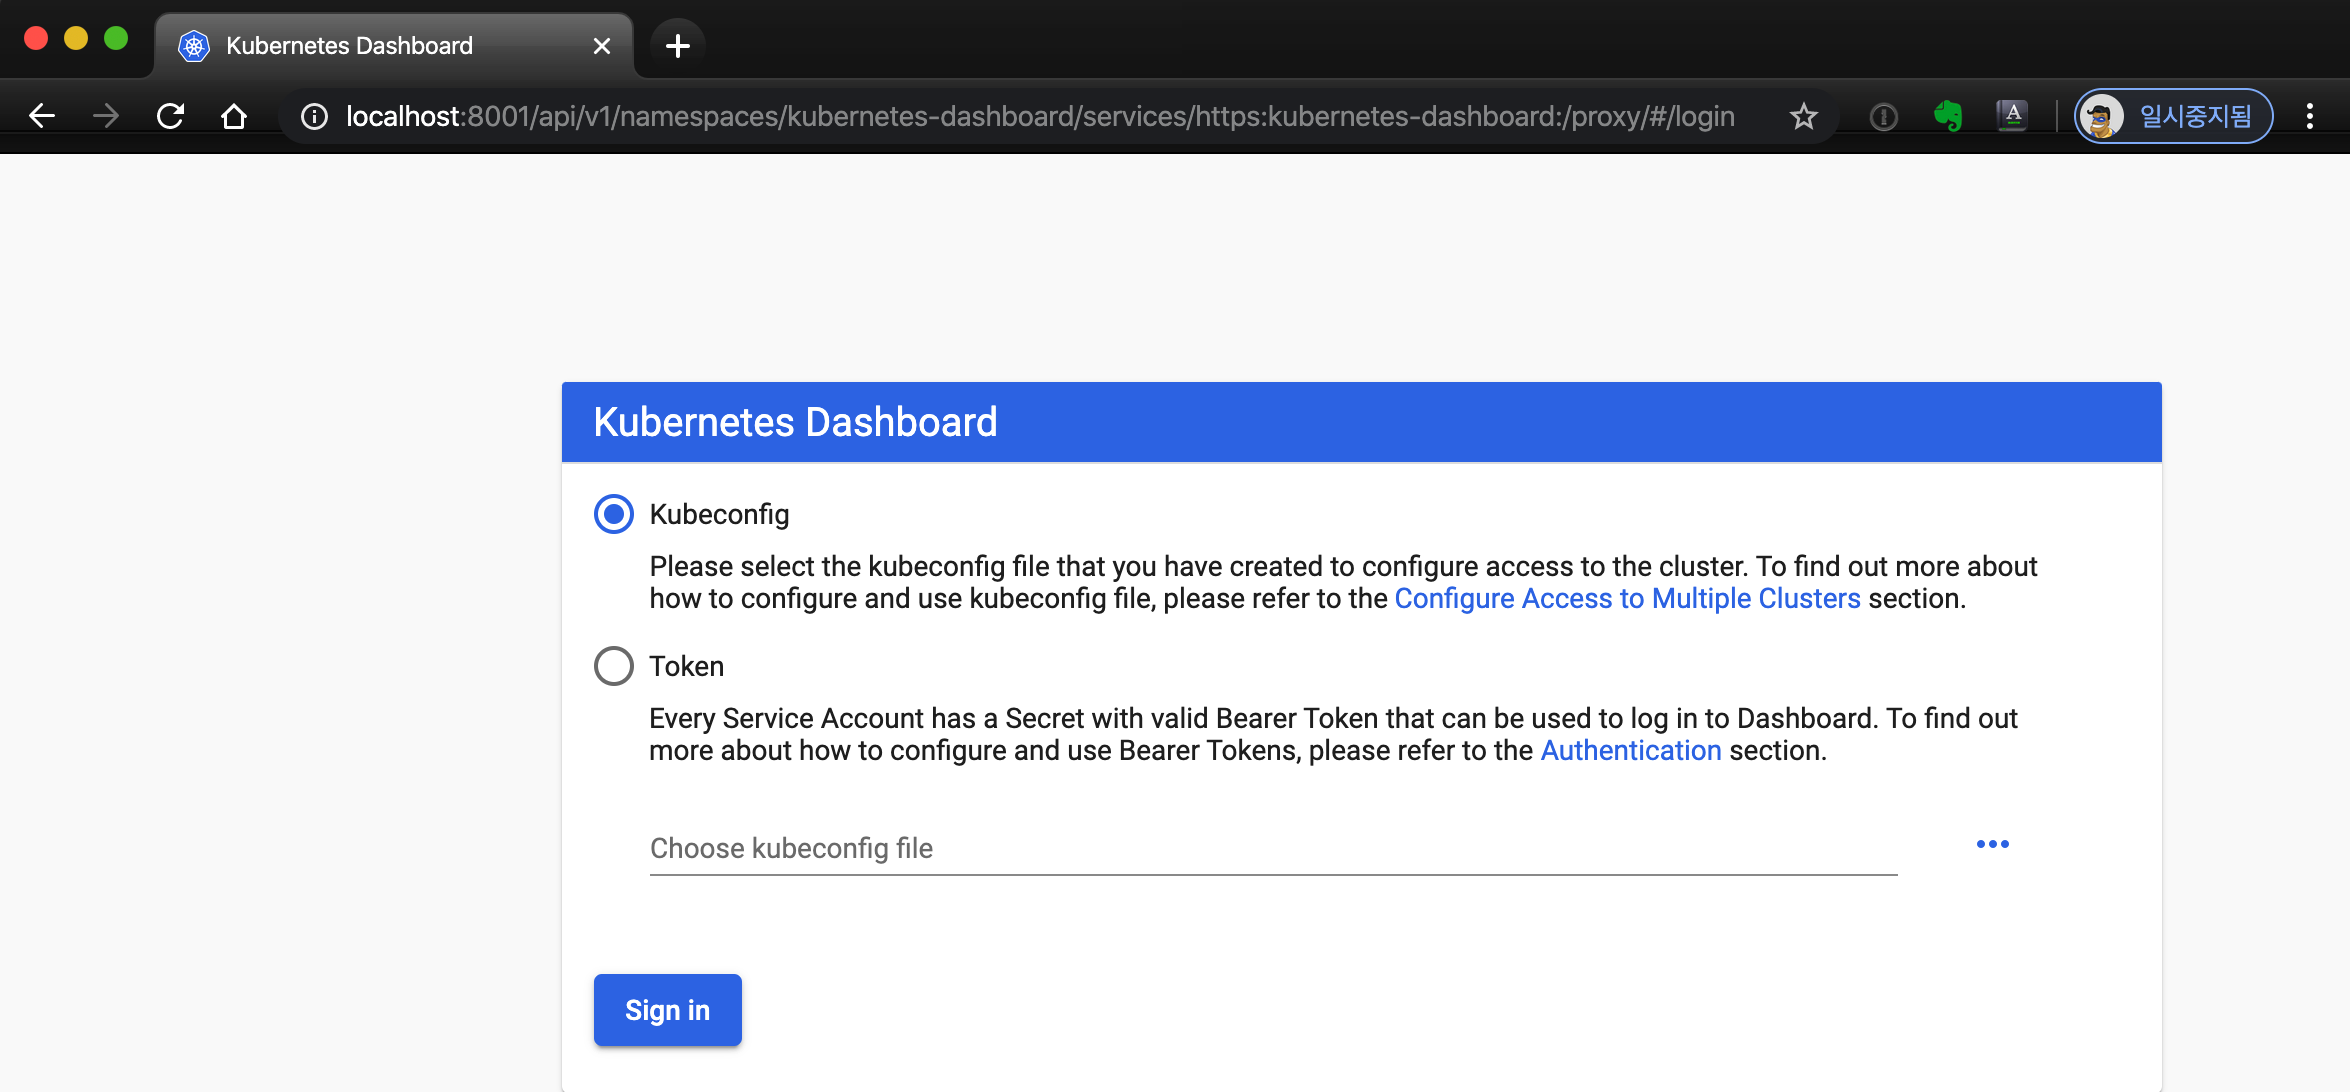Reload the current page
This screenshot has height=1092, width=2350.
tap(170, 117)
